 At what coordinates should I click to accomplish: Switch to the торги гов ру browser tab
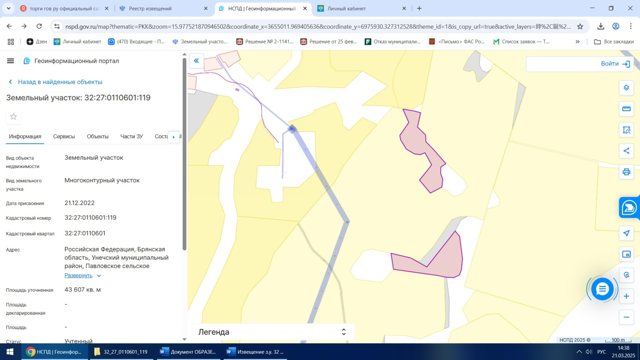[x=64, y=9]
